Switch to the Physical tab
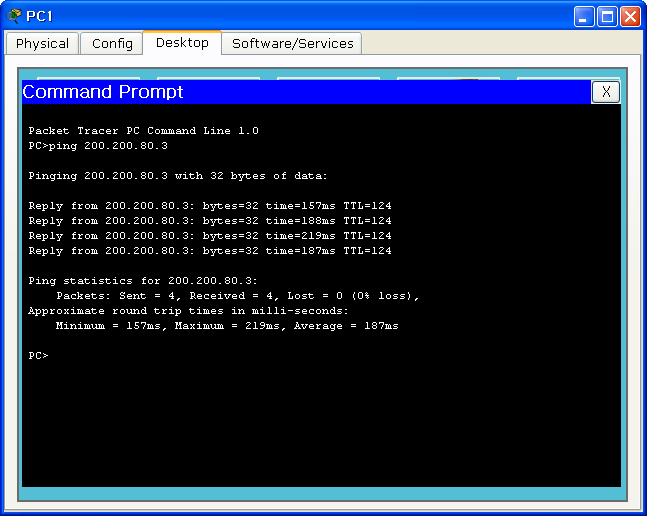Screen dimensions: 647x516 [x=42, y=43]
